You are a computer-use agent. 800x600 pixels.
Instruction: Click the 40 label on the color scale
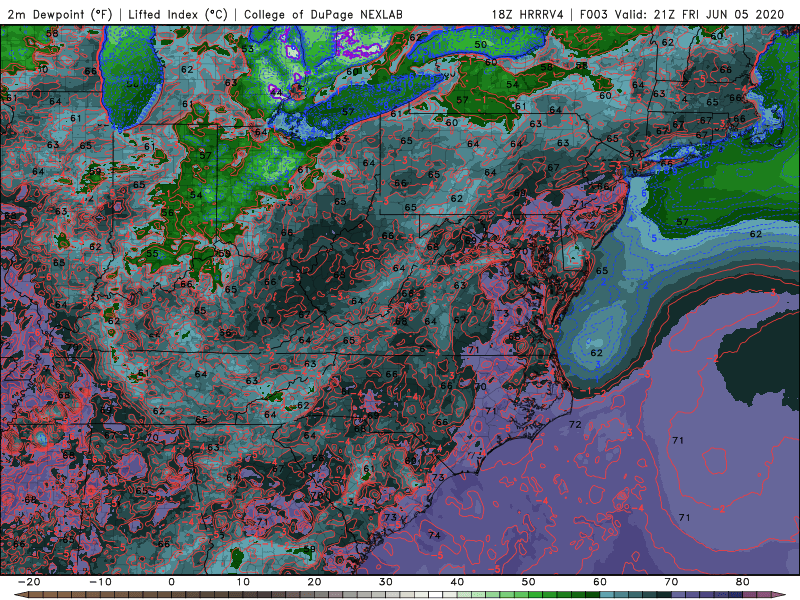pos(457,582)
